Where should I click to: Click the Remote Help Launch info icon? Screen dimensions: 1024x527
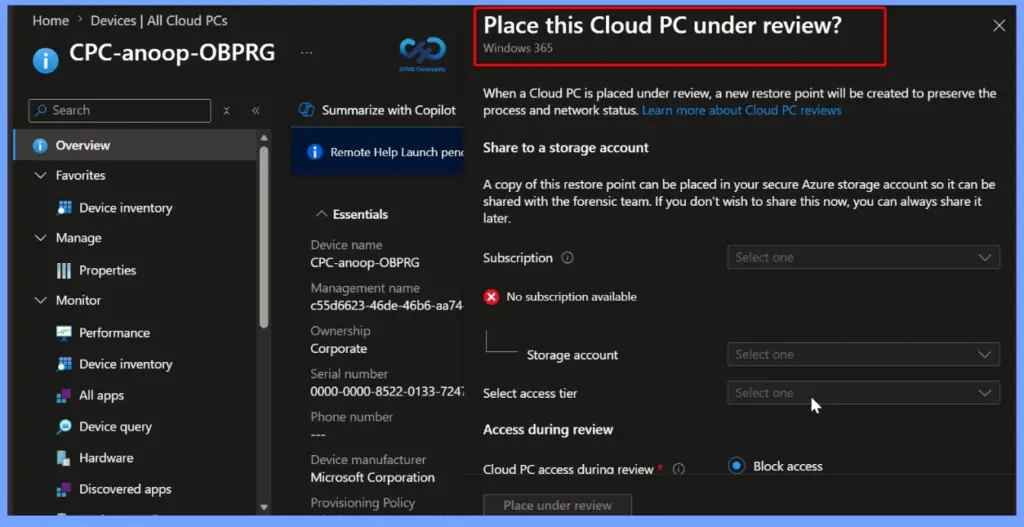pyautogui.click(x=315, y=152)
